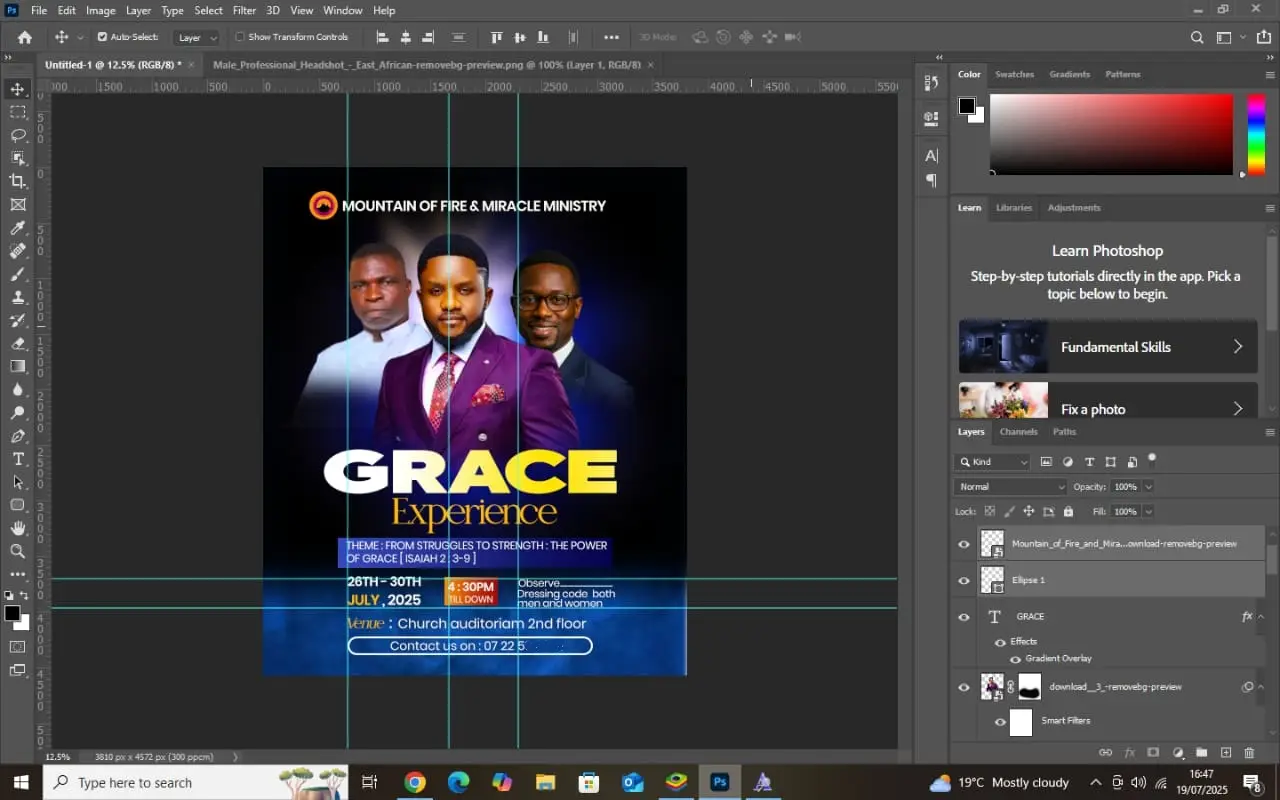Switch to the Swatches tab
The image size is (1280, 800).
[1014, 74]
